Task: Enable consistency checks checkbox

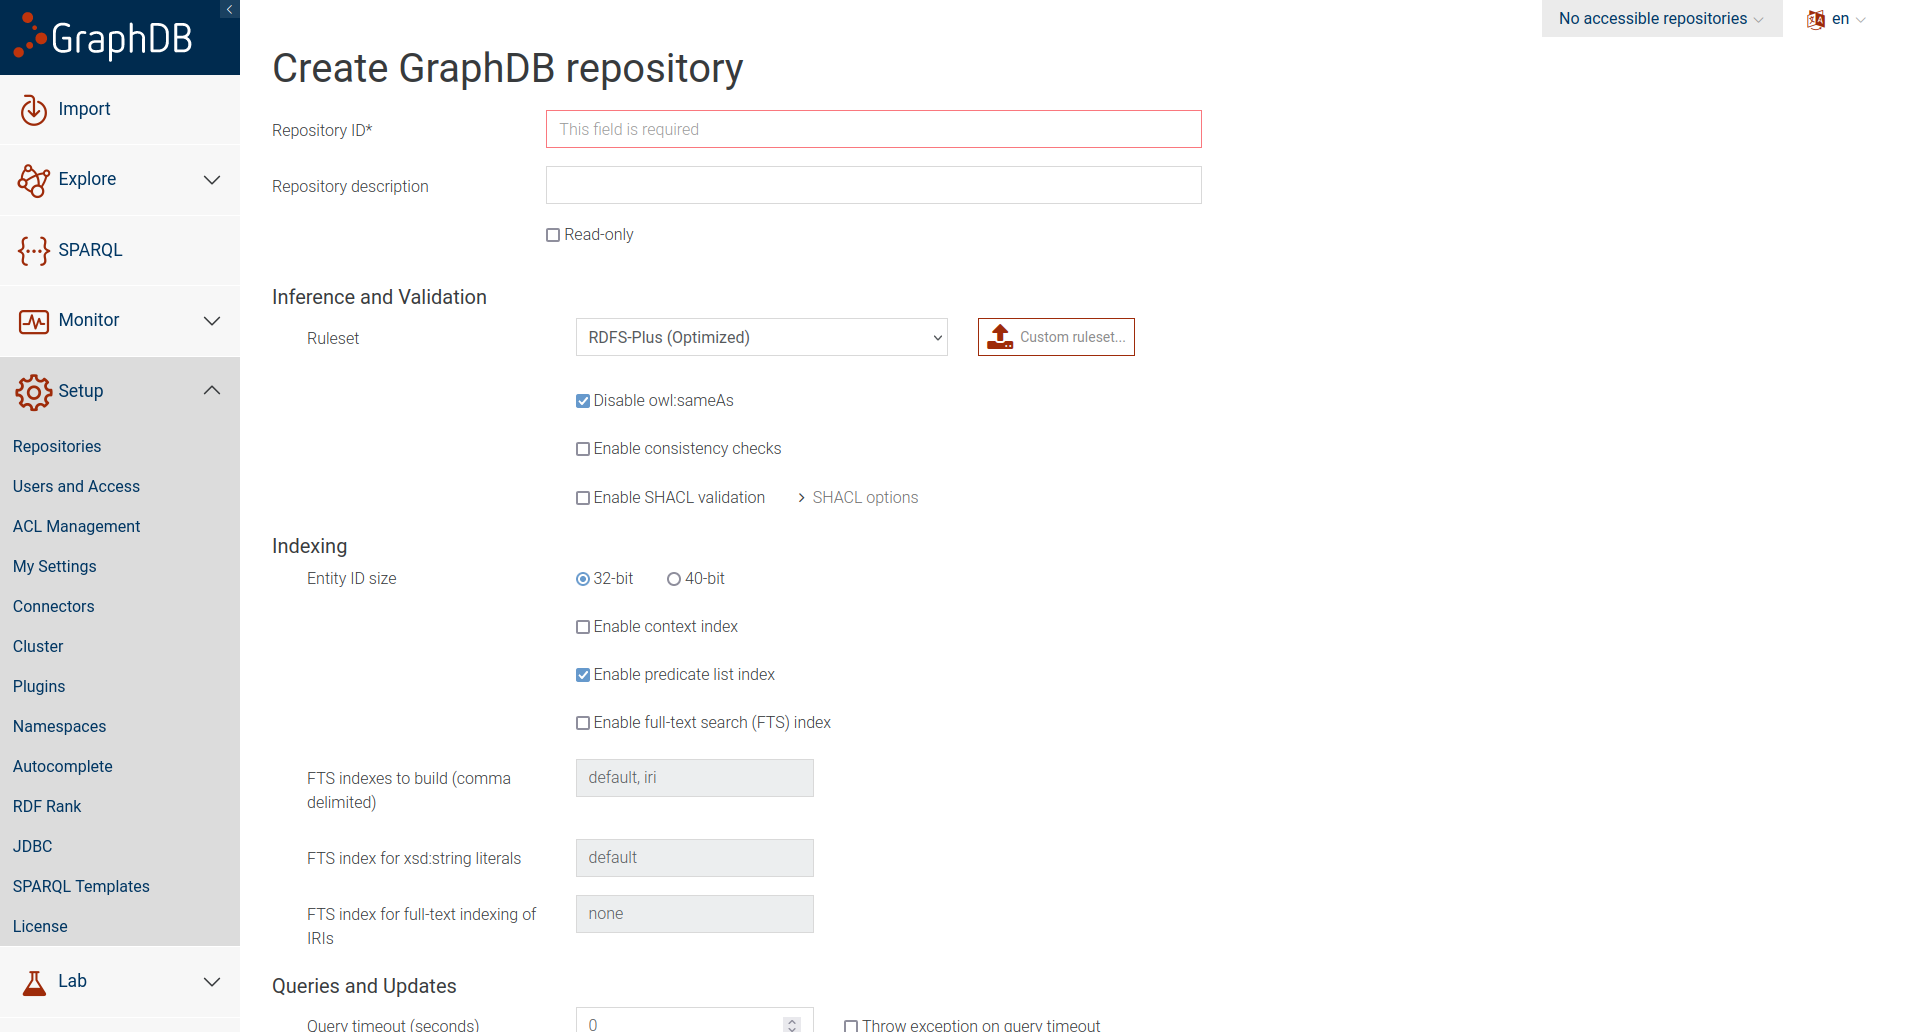Action: click(x=583, y=449)
